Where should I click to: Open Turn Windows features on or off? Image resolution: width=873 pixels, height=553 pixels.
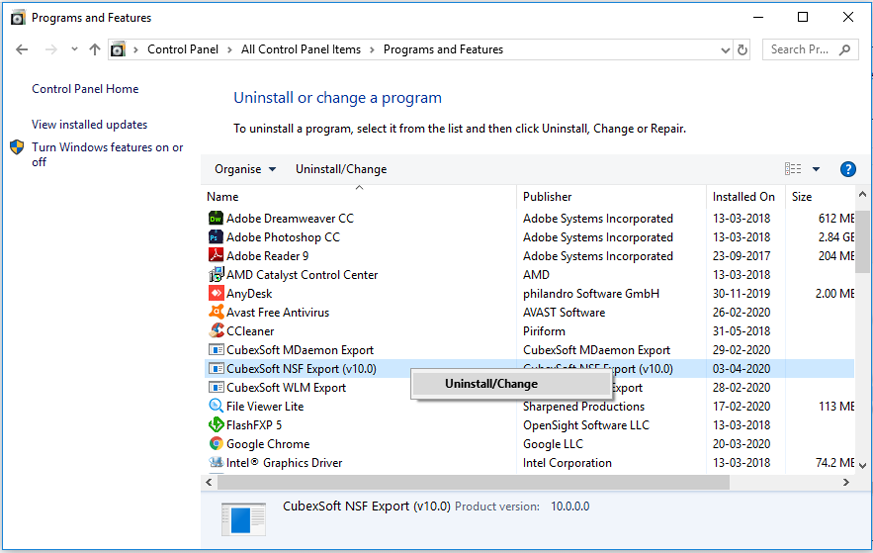click(x=107, y=154)
